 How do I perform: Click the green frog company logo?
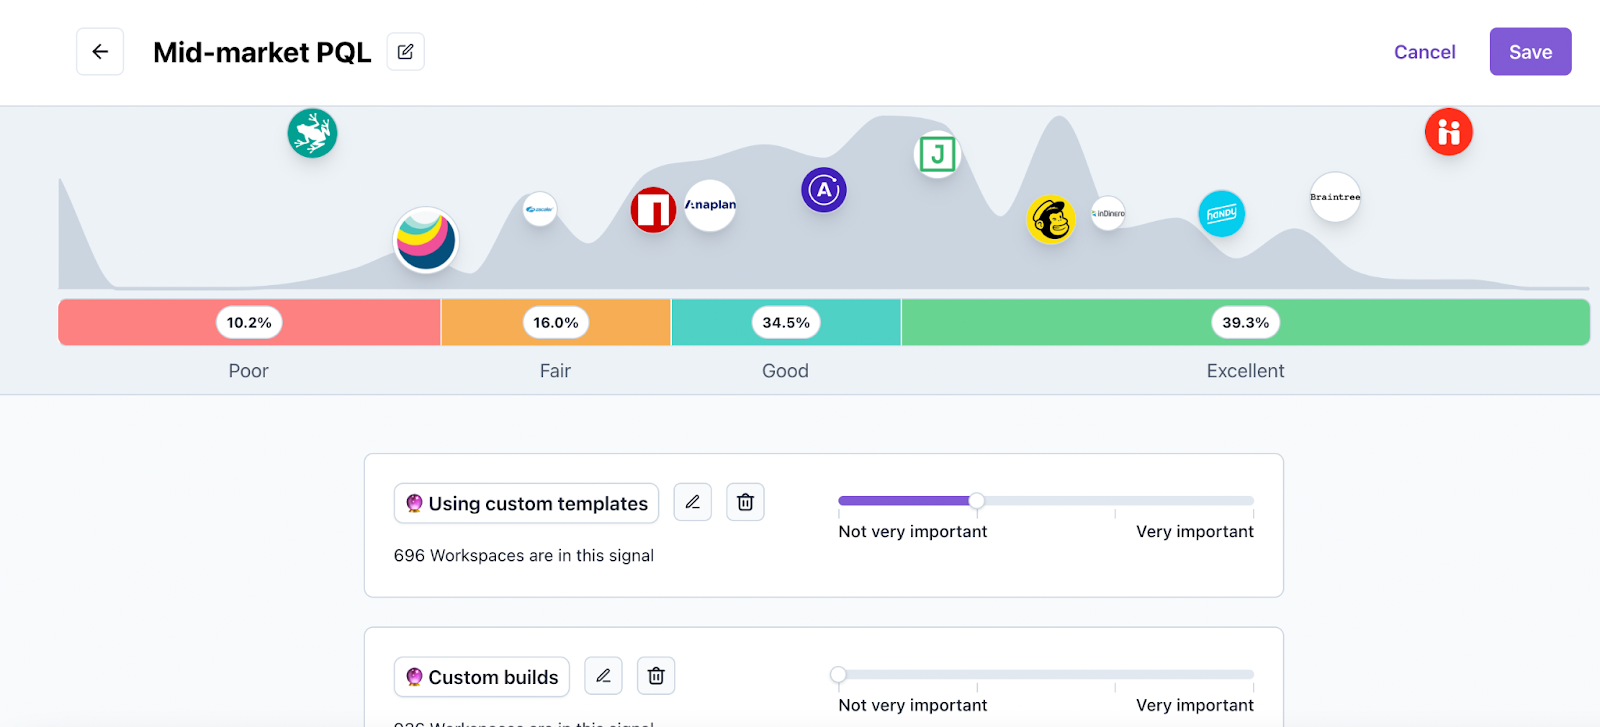pos(312,133)
